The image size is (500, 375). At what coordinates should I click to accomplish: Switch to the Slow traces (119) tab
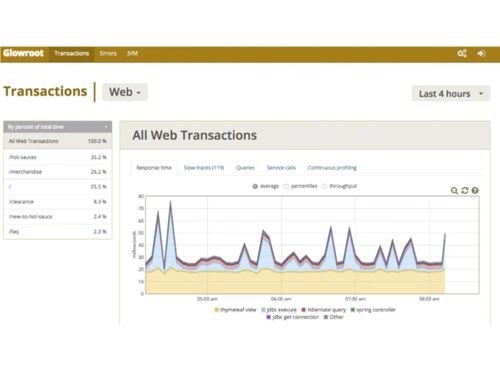[204, 168]
